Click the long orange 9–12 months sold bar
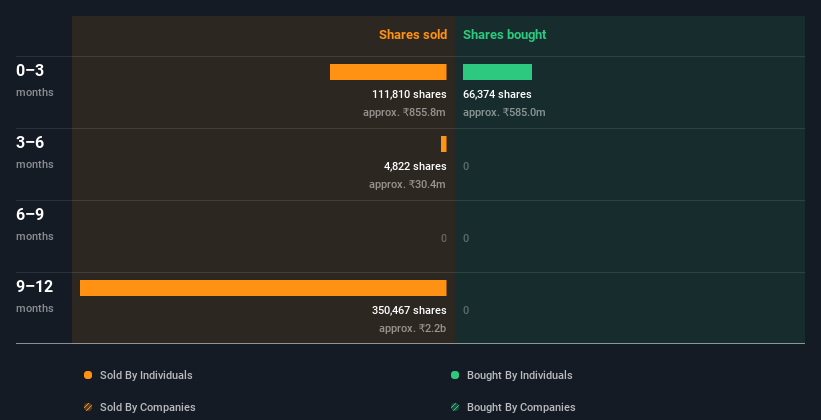Viewport: 821px width, 420px height. point(263,288)
